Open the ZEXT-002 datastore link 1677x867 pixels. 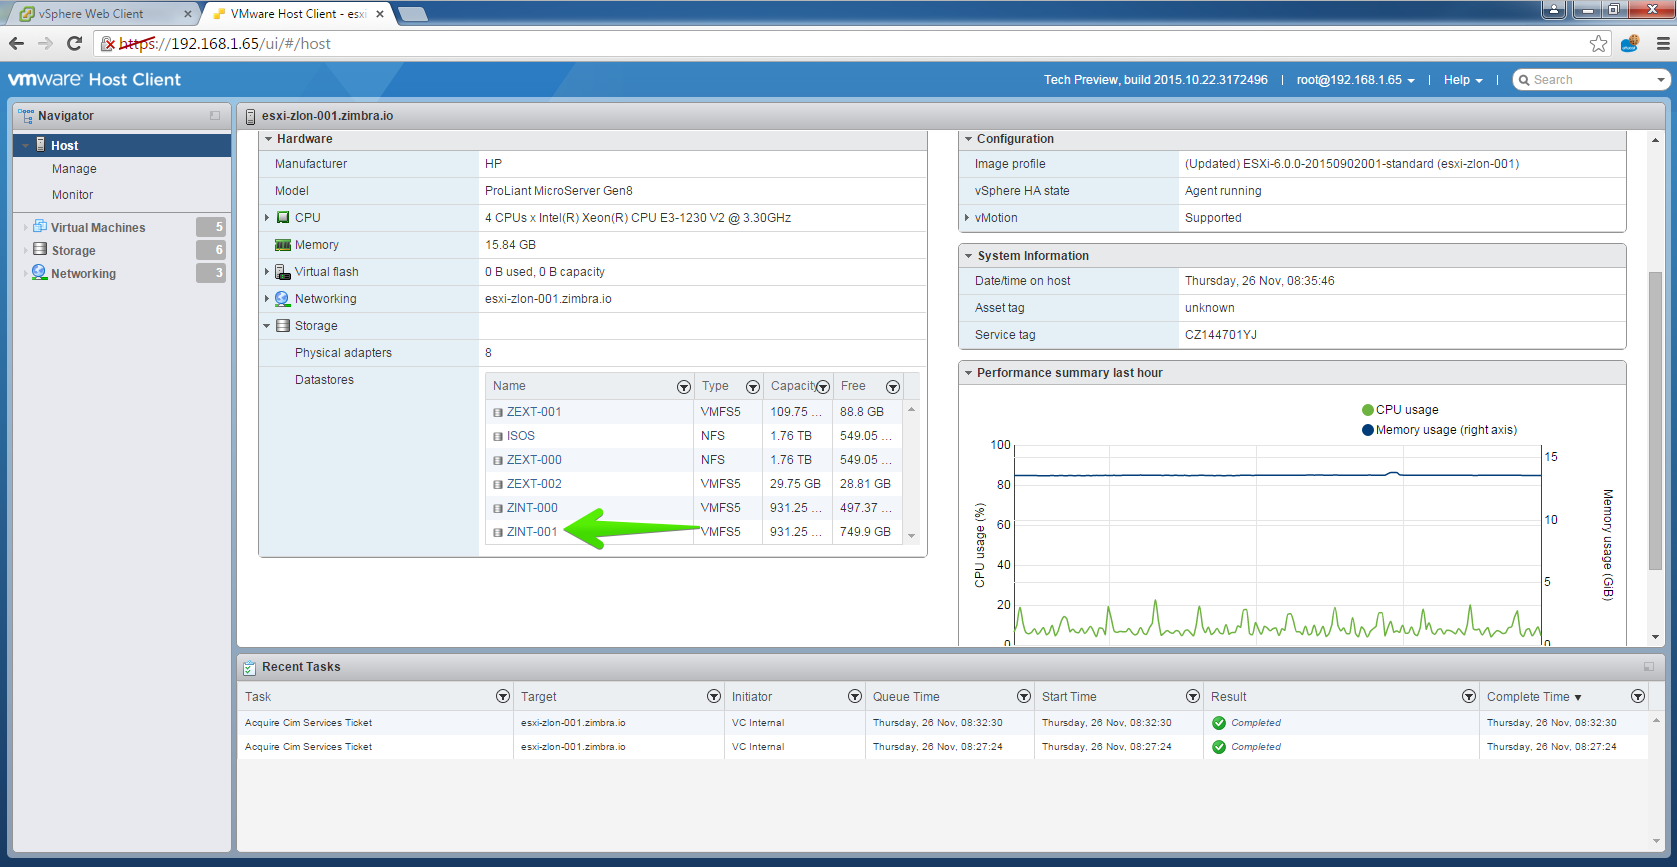534,484
